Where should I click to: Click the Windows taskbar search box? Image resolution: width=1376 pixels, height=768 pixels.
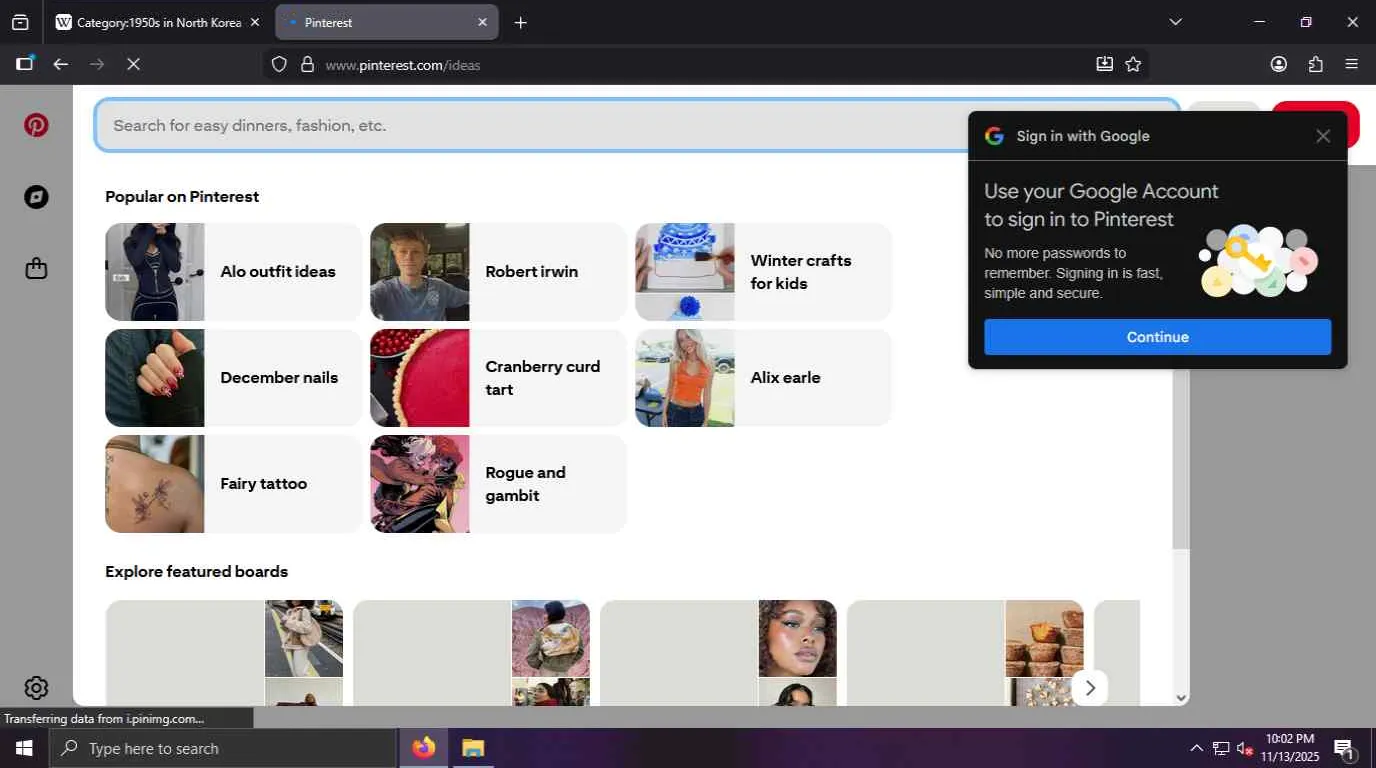point(223,748)
